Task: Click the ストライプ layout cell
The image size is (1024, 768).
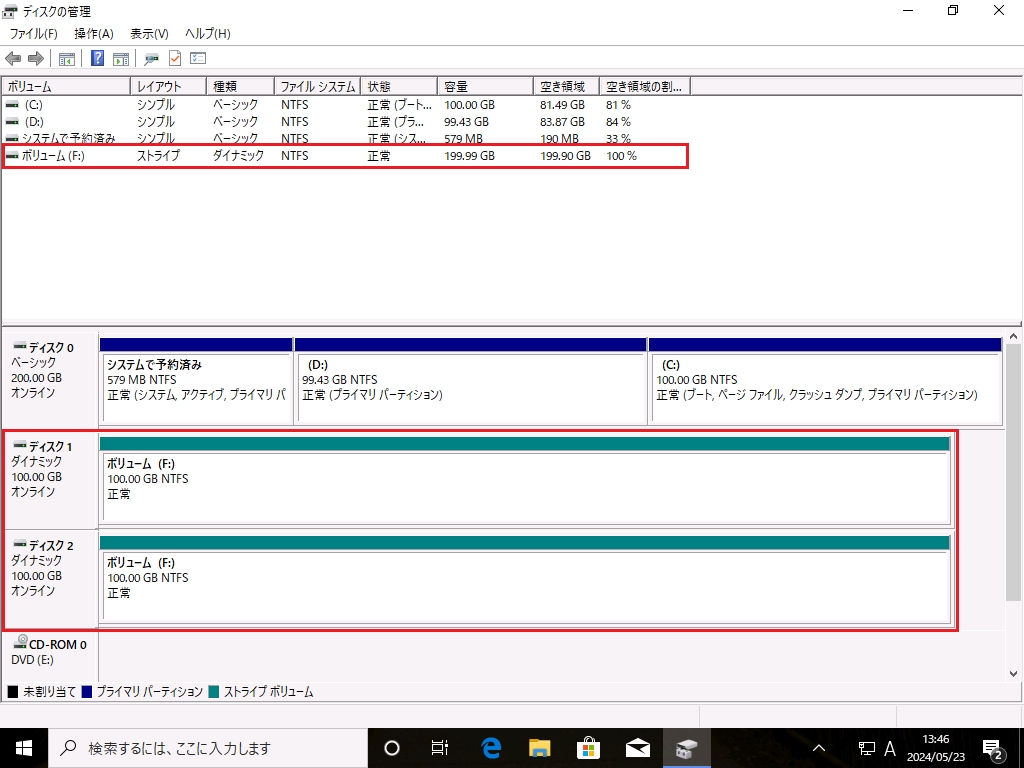Action: click(158, 156)
